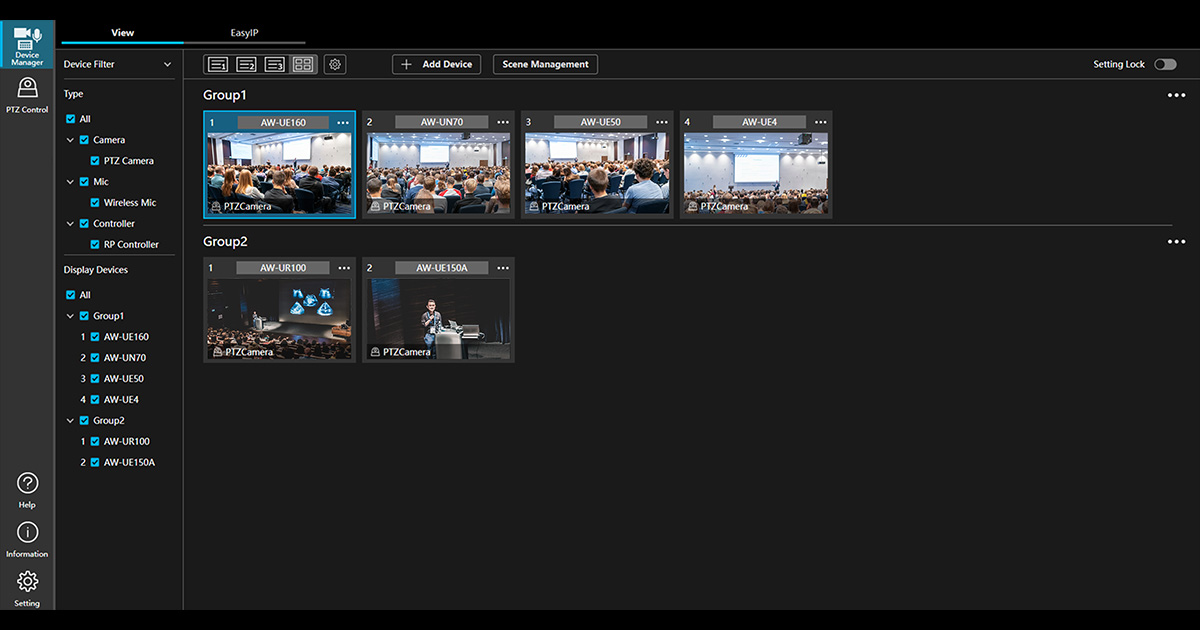The image size is (1200, 630).
Task: Collapse the Group1 device tree
Action: tap(70, 315)
